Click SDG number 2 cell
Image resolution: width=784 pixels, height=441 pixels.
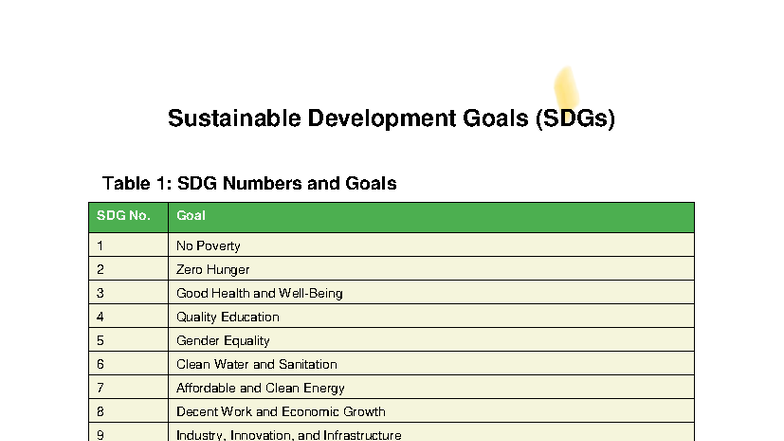point(128,269)
